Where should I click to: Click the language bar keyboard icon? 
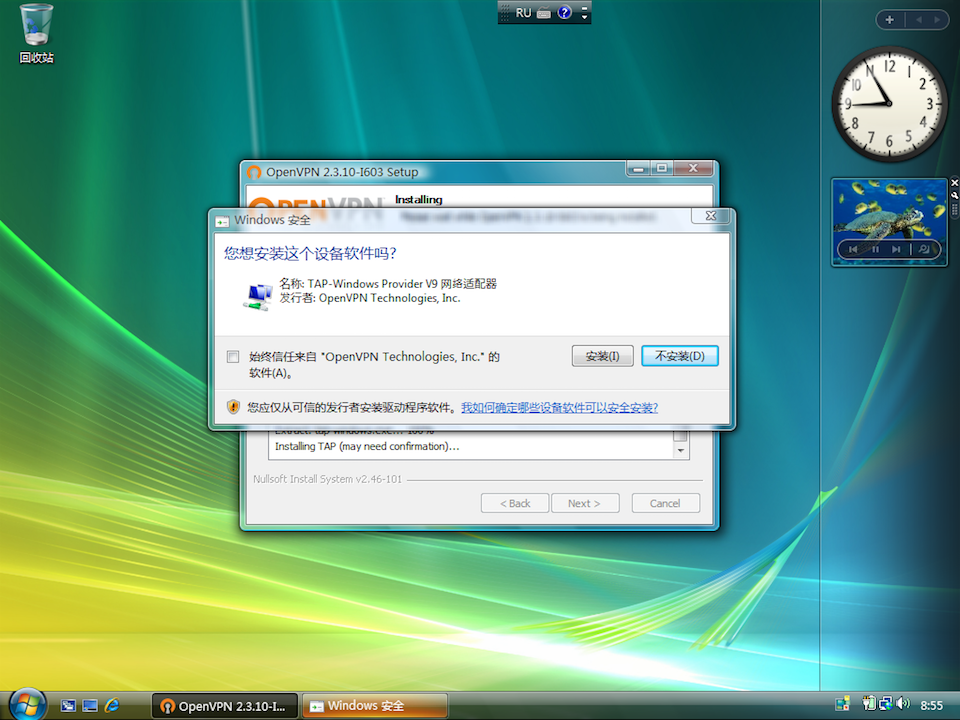(x=544, y=13)
